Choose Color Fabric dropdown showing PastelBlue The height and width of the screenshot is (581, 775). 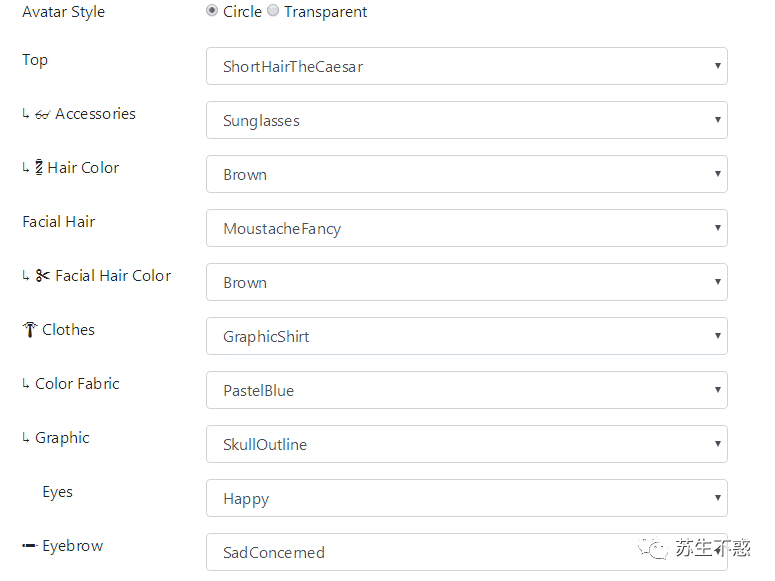(x=466, y=391)
